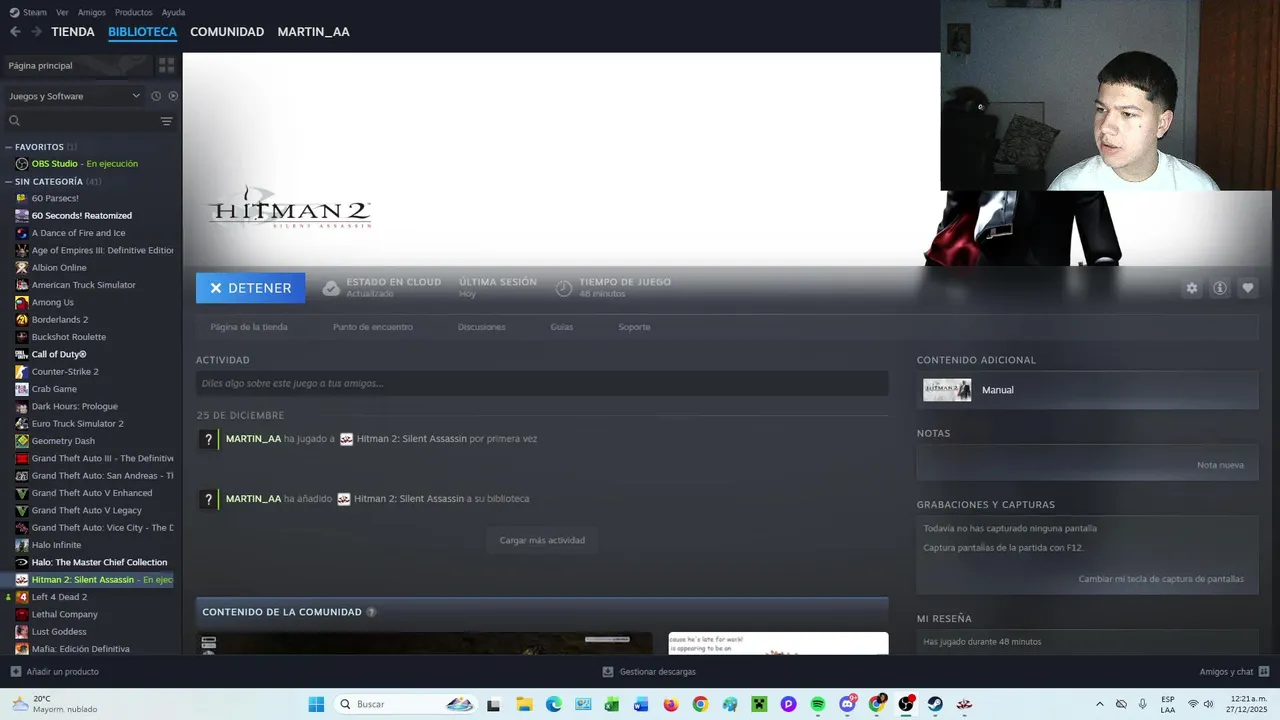Click Añadir un producto

coord(55,672)
